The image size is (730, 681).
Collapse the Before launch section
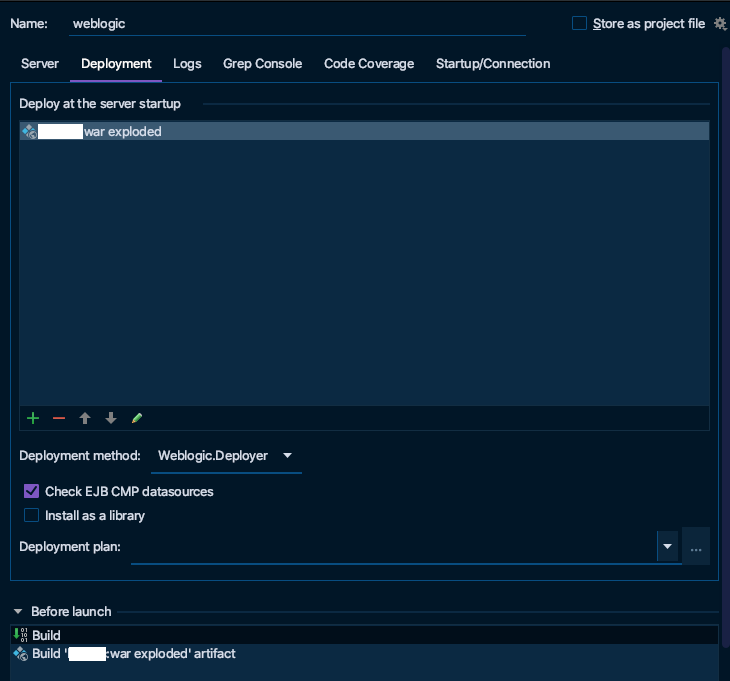[18, 611]
